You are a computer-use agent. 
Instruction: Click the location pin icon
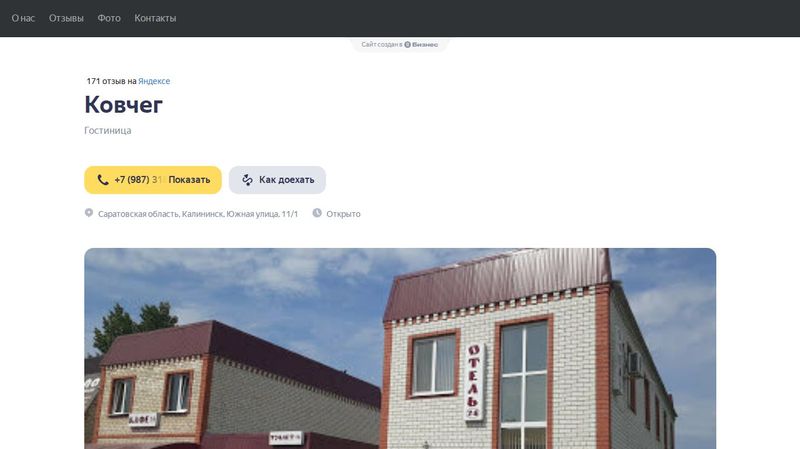pos(89,213)
